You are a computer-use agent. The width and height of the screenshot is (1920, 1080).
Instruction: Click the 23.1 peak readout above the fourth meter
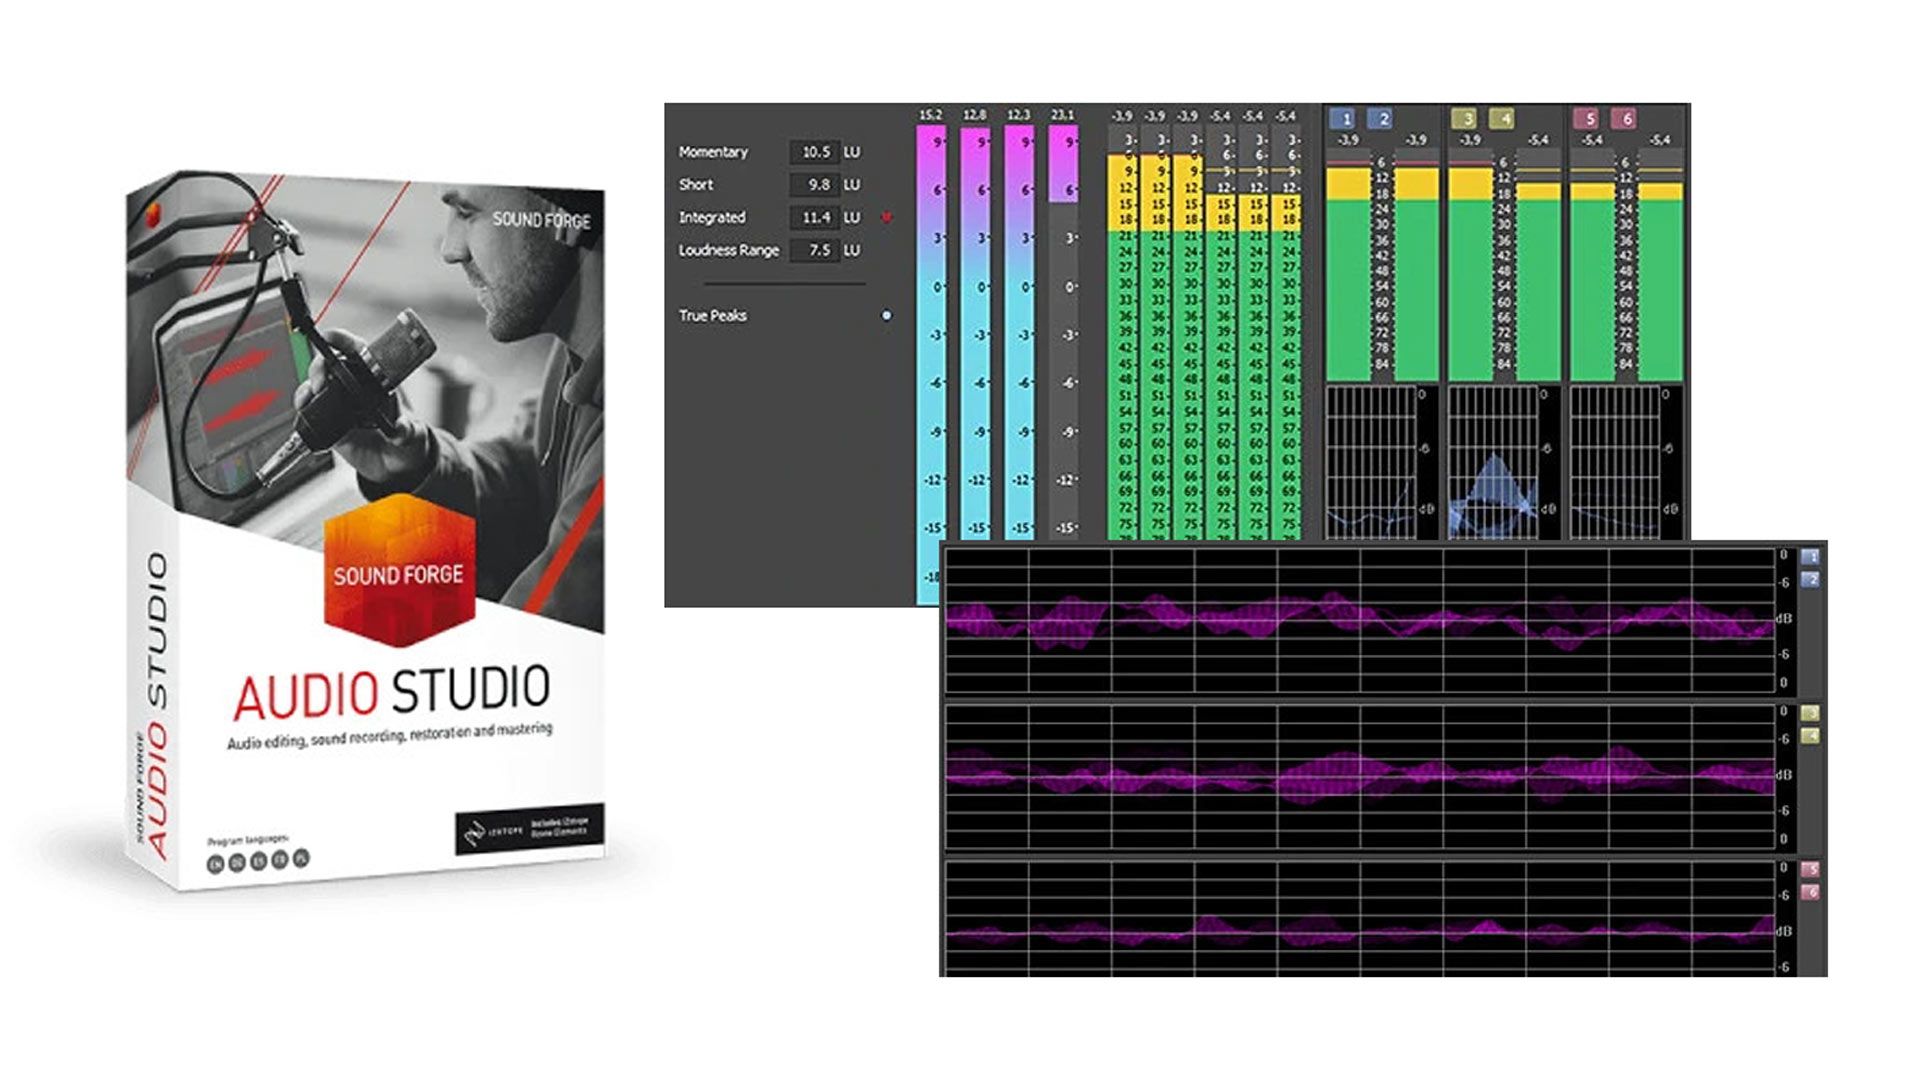[1064, 114]
